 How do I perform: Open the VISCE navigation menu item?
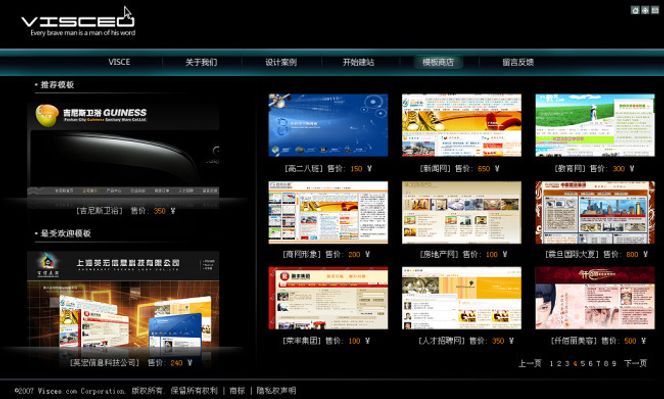119,62
